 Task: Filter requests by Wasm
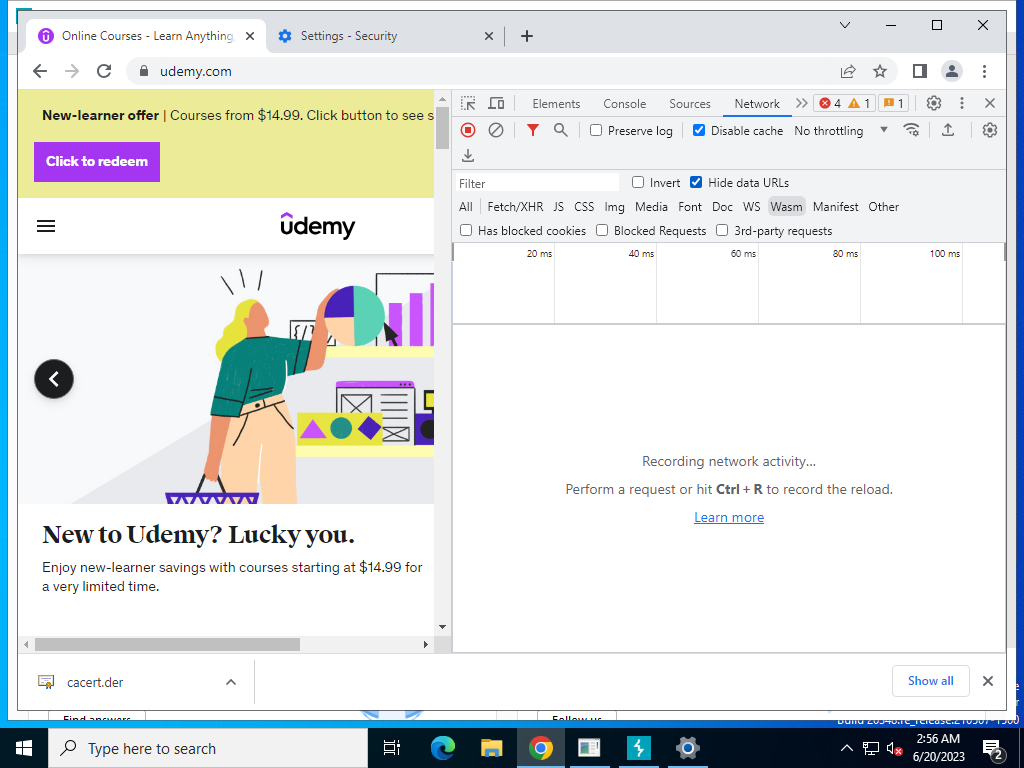(786, 206)
